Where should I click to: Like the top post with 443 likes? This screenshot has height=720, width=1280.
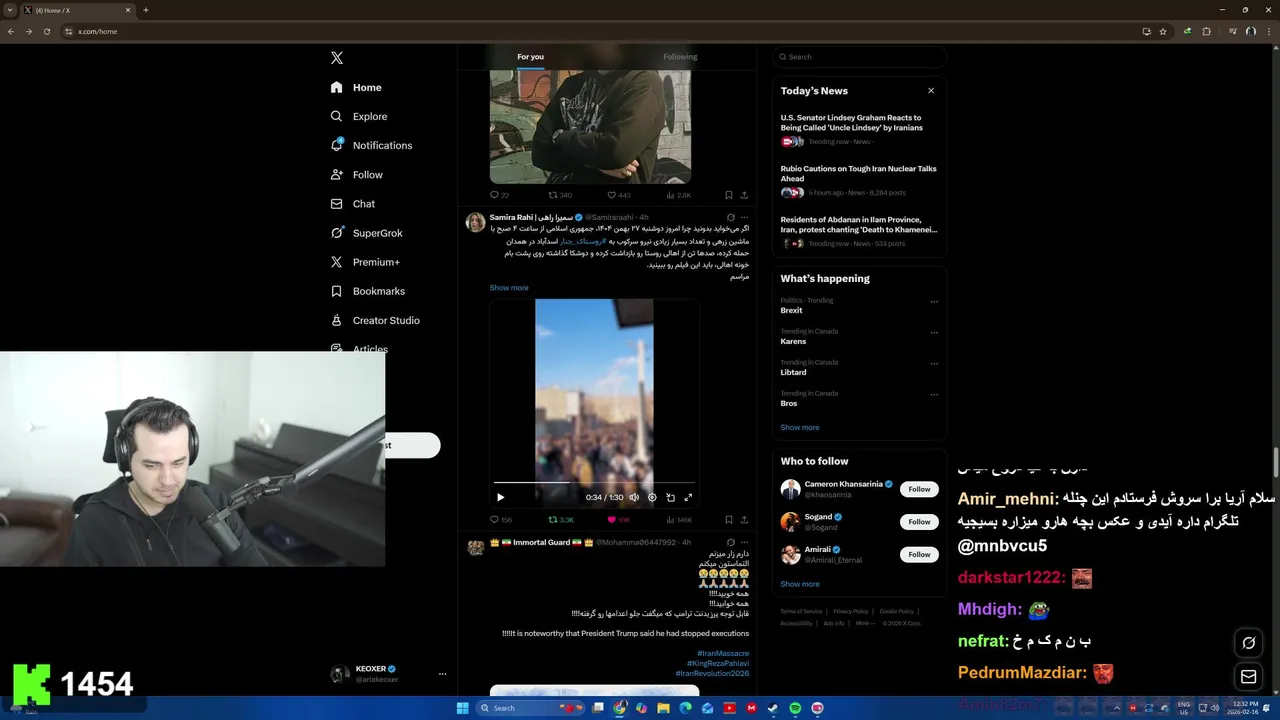pos(618,195)
